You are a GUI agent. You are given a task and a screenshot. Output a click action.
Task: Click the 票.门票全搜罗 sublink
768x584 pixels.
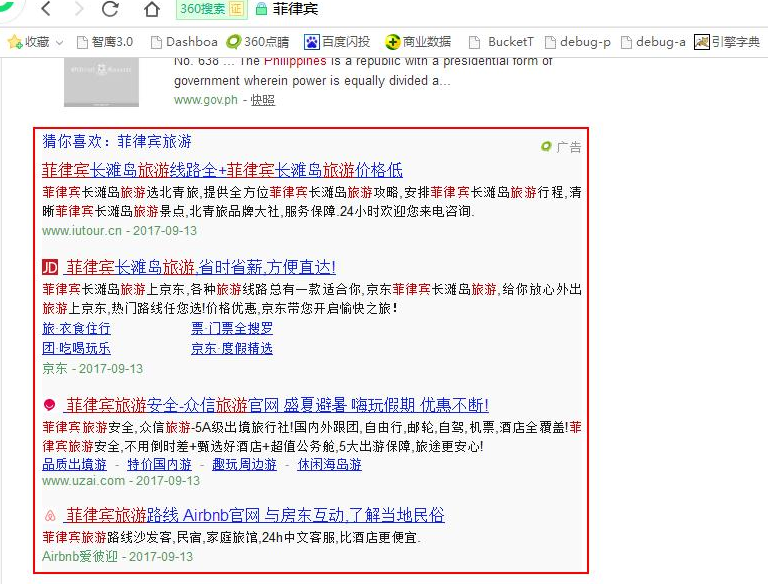231,328
